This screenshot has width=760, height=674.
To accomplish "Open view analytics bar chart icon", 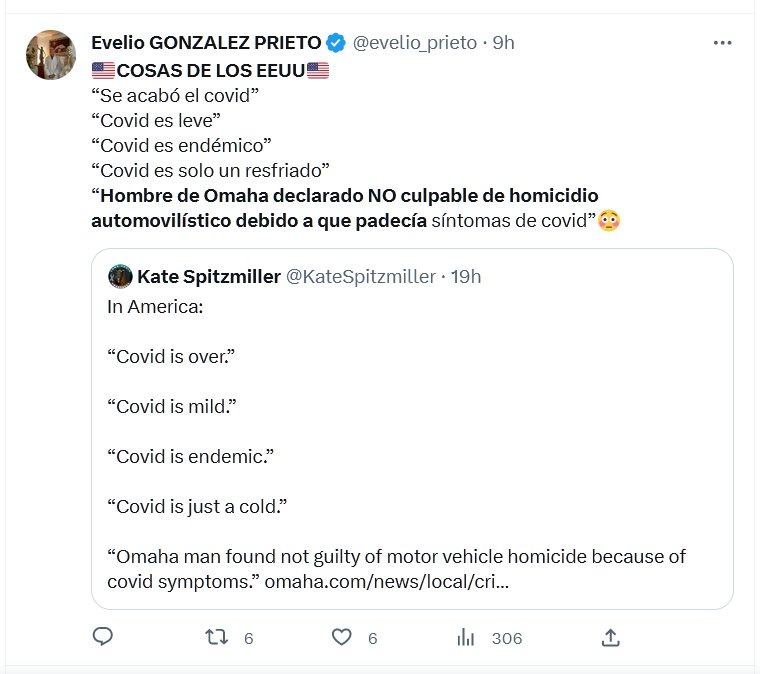I will 465,637.
